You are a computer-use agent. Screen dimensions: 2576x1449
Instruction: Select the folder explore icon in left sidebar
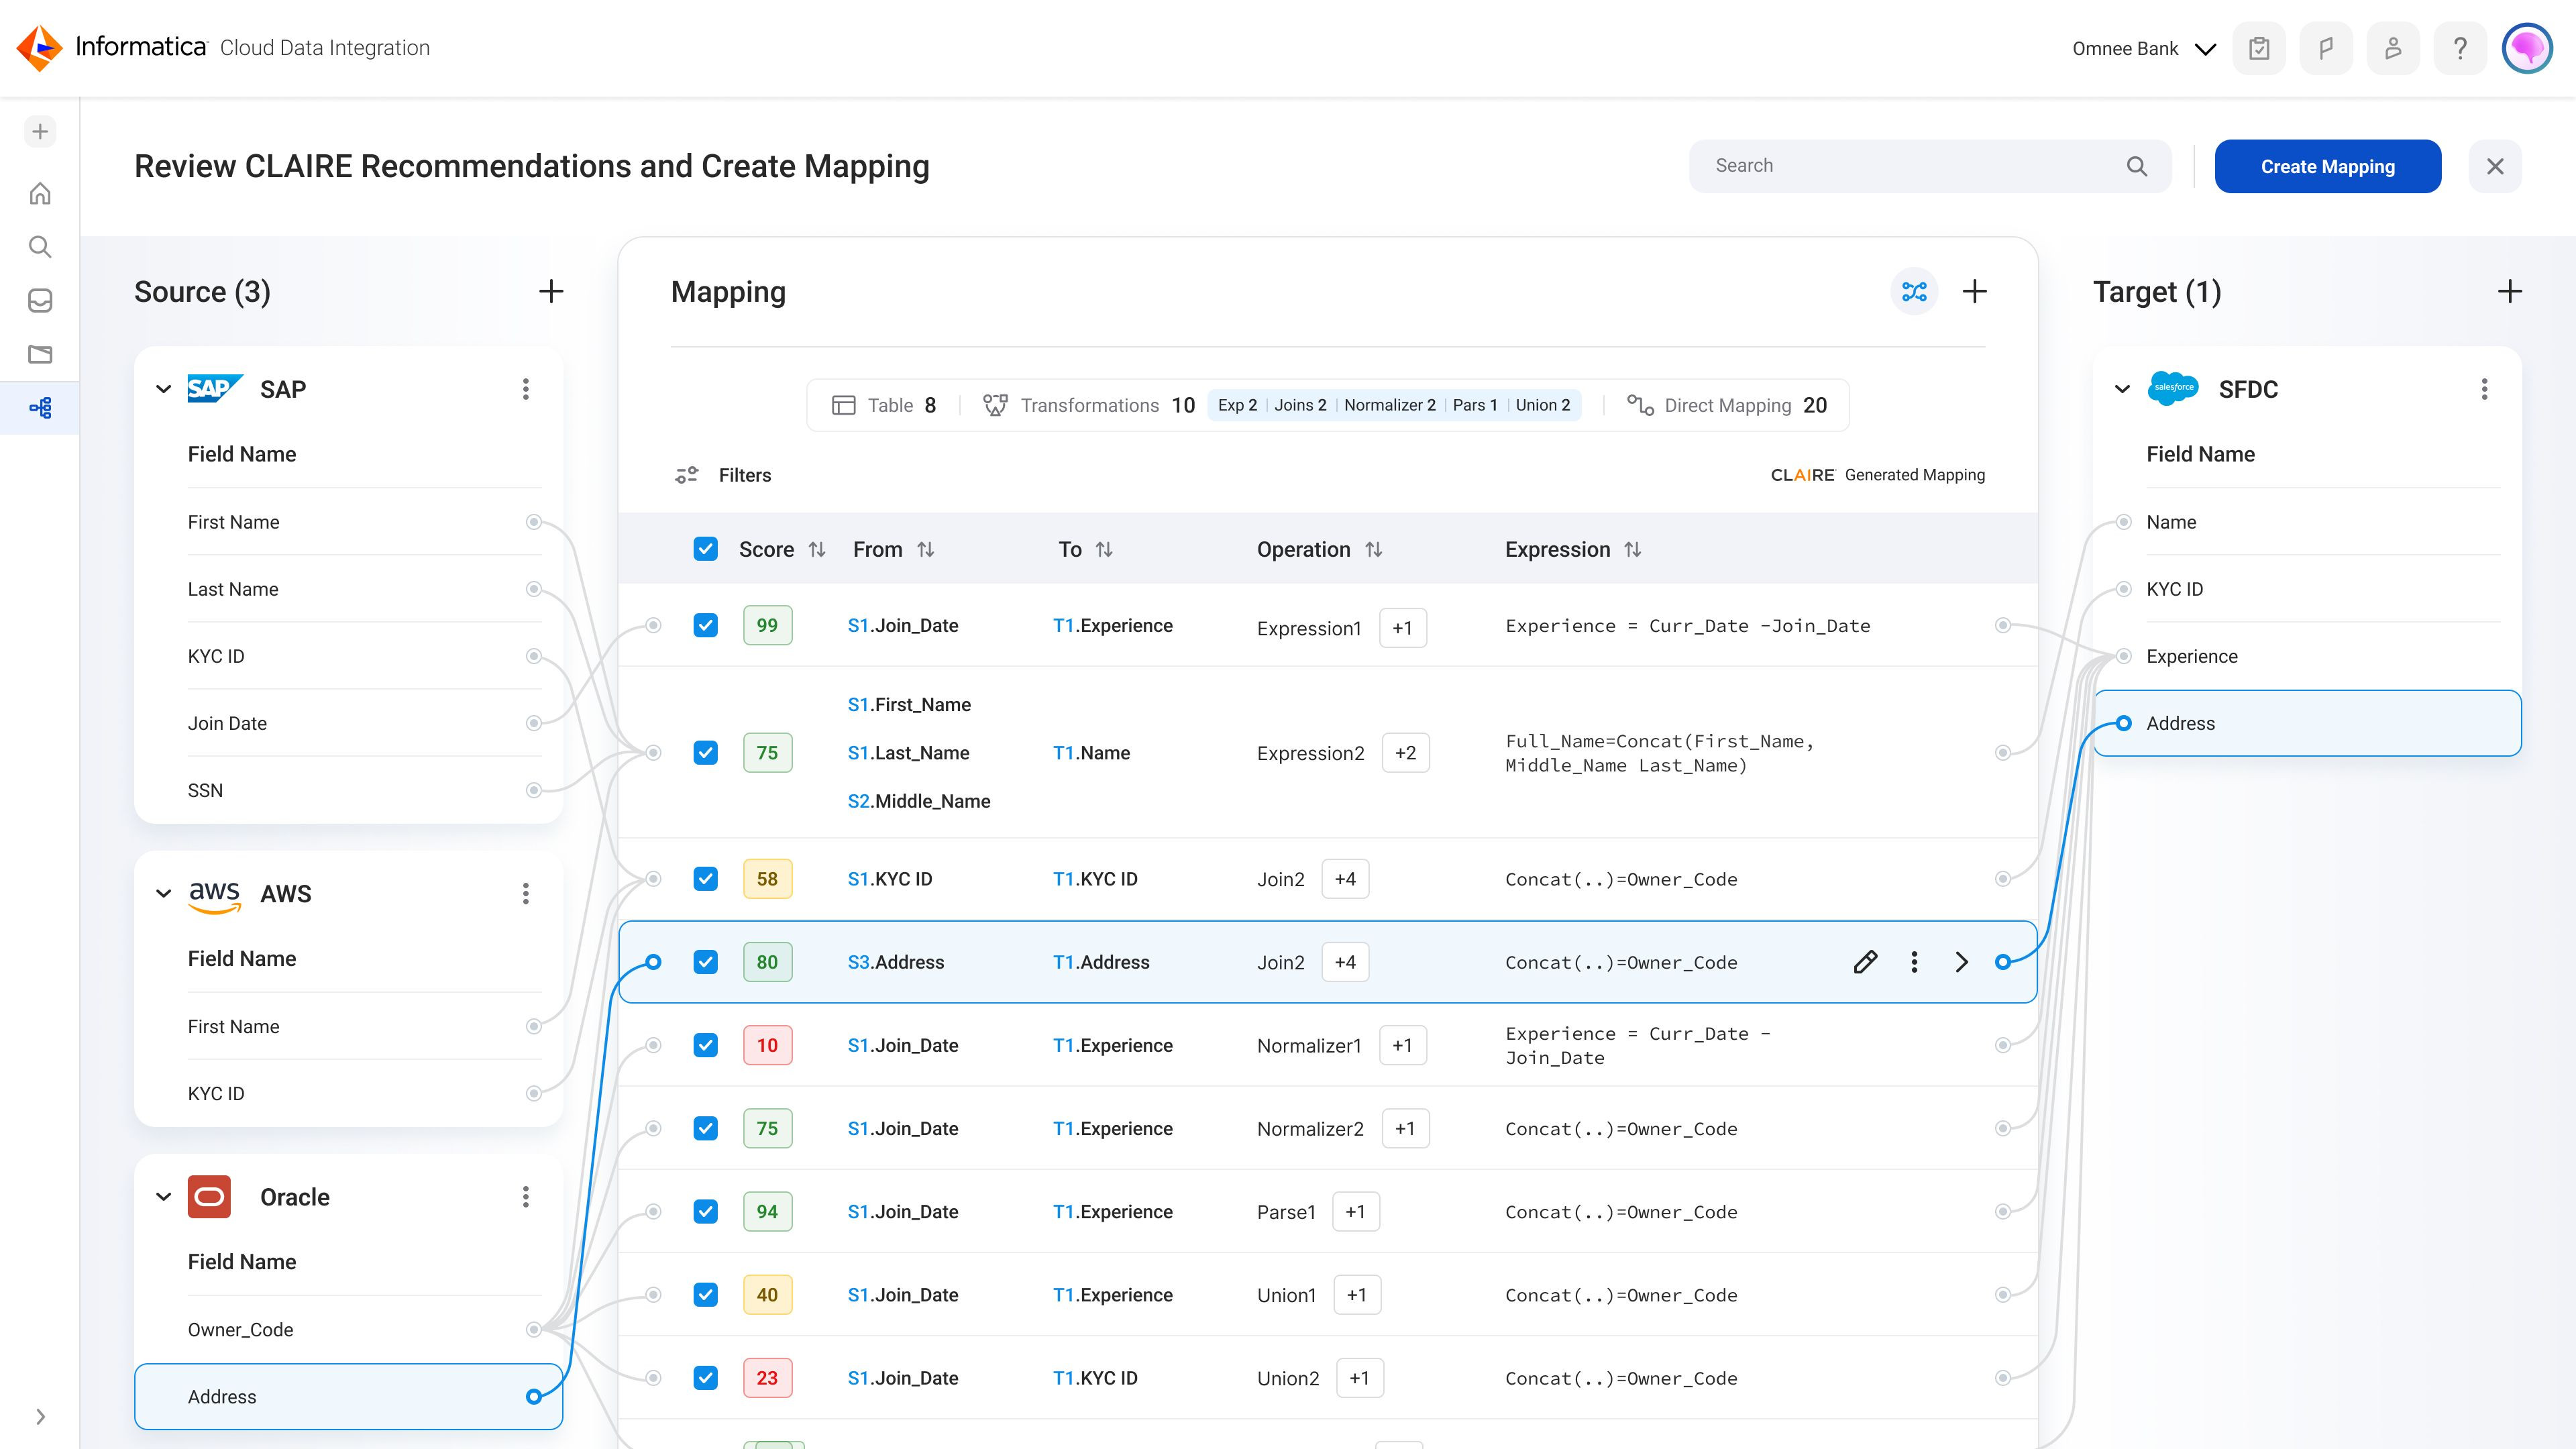tap(40, 354)
